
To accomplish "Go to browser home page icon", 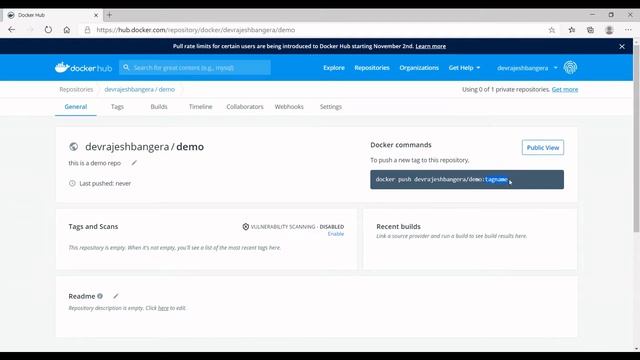I will 67,30.
